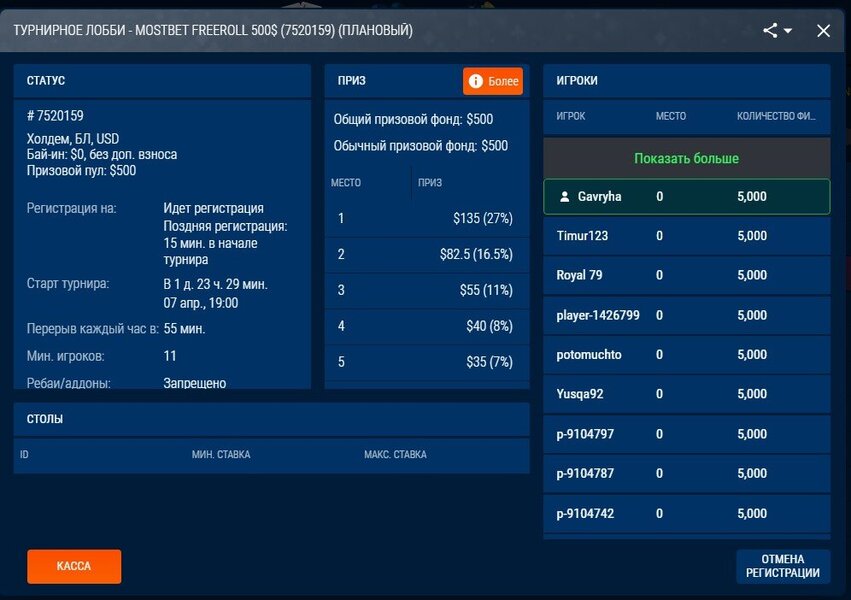The image size is (851, 600).
Task: Close the tournament lobby window
Action: point(823,31)
